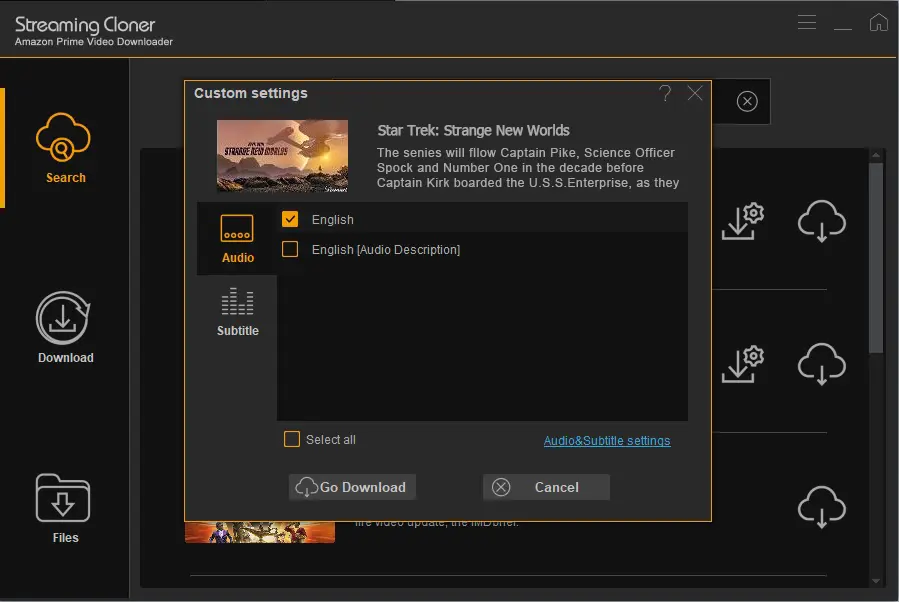Click the results list vertical scrollbar
Image resolution: width=899 pixels, height=602 pixels.
click(875, 258)
